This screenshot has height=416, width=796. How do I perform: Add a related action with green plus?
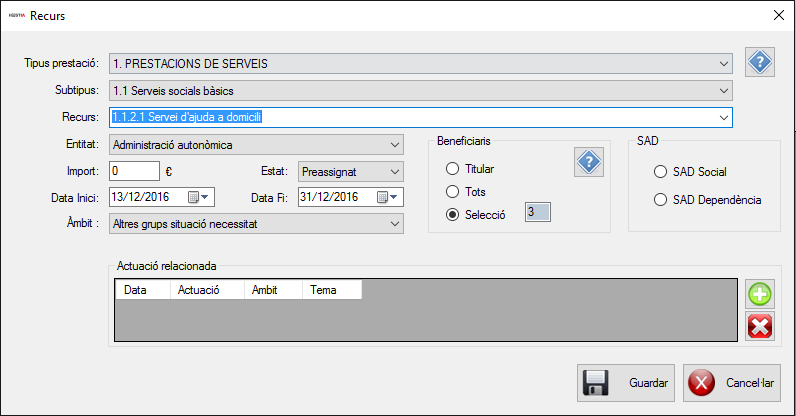click(x=760, y=294)
